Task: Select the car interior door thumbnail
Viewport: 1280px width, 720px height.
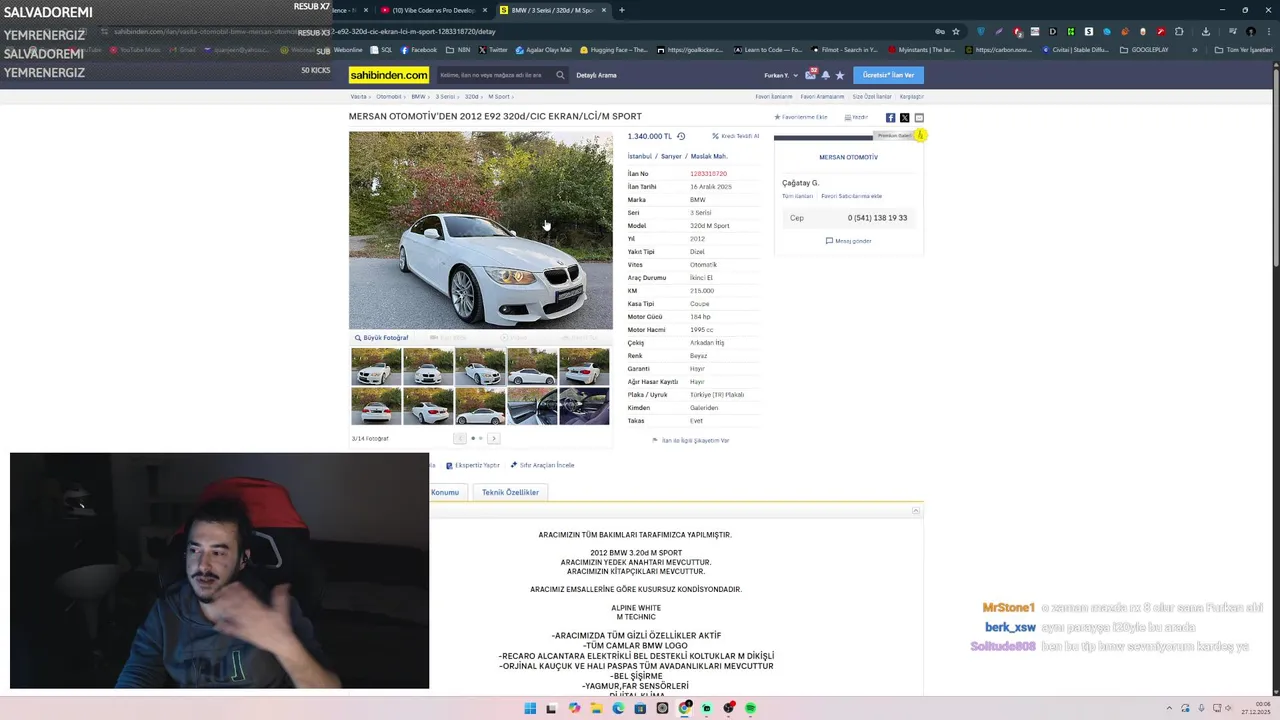Action: click(x=532, y=406)
